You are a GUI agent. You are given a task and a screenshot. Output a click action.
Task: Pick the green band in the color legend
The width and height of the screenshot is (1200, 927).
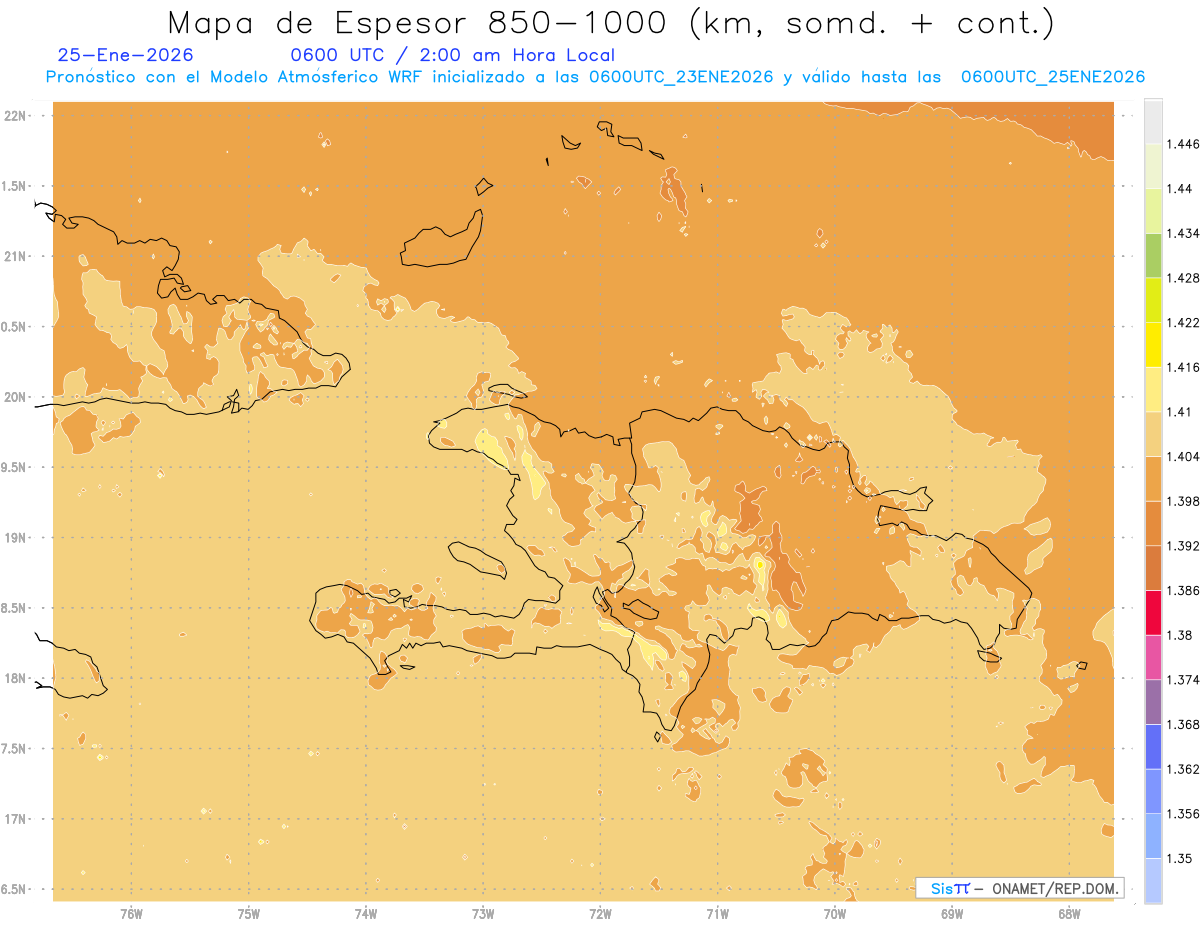coord(1153,255)
